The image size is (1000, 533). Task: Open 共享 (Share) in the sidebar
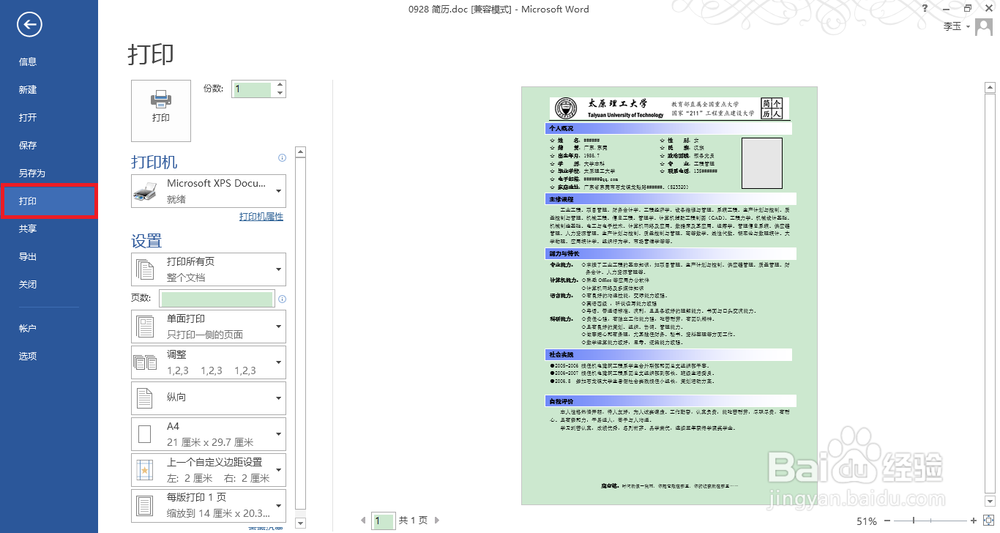tap(27, 229)
